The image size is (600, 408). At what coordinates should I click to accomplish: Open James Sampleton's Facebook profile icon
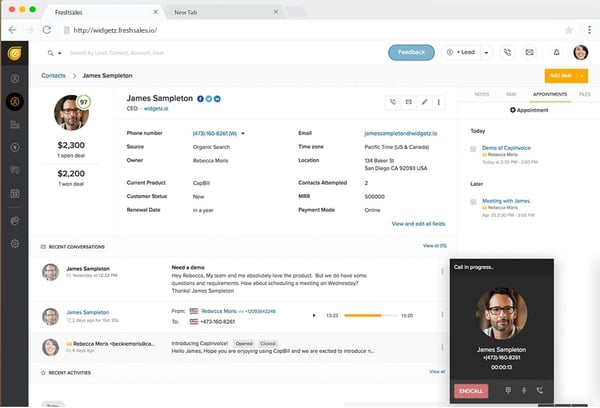tap(200, 98)
